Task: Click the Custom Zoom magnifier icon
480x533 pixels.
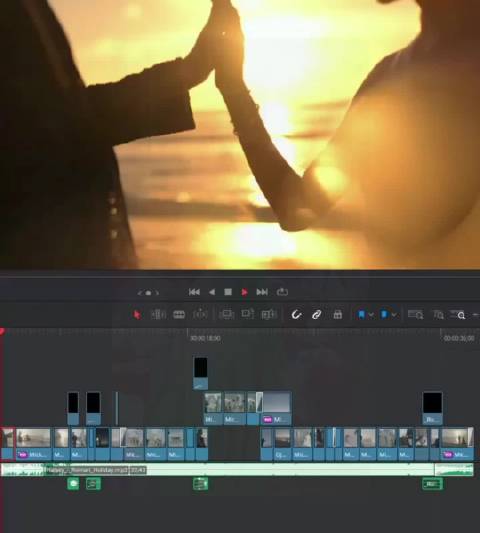Action: point(458,315)
